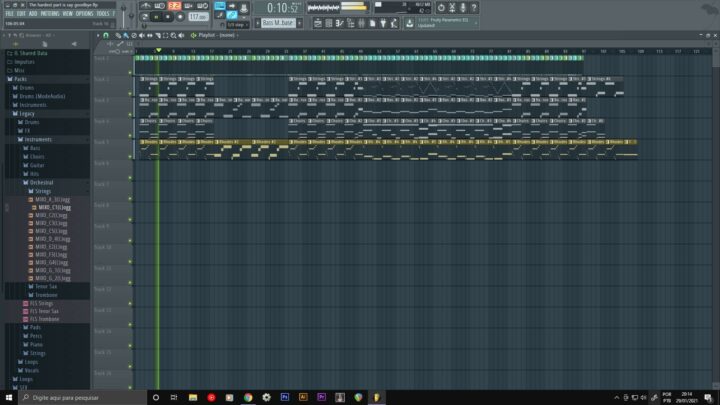This screenshot has width=720, height=405.
Task: Open the PATTERNS menu
Action: [49, 14]
